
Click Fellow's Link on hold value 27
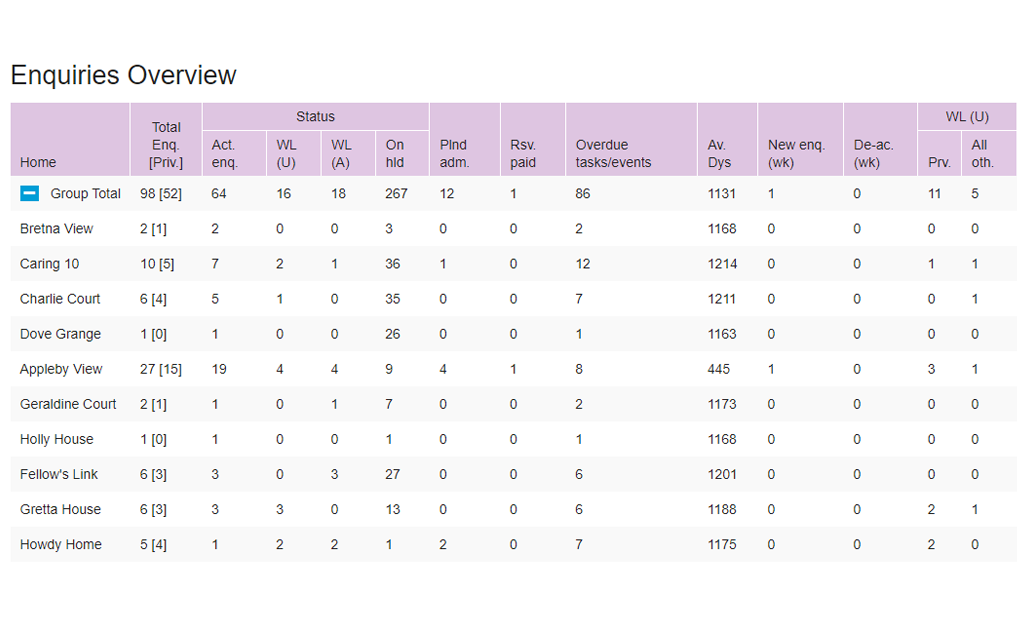(x=392, y=474)
